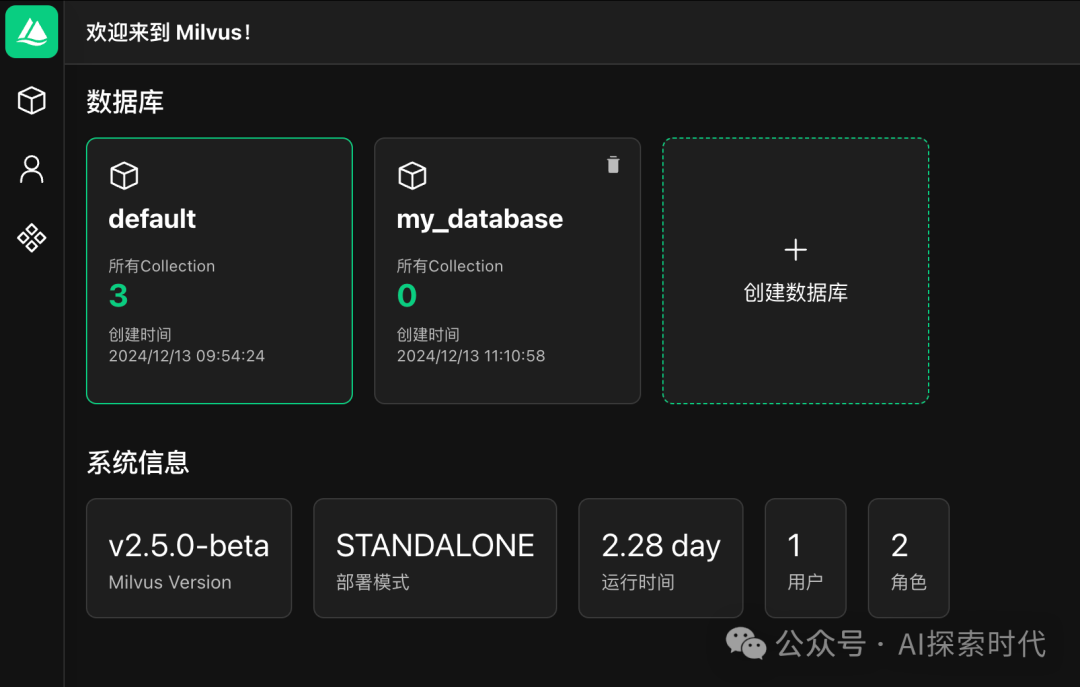1080x687 pixels.
Task: Click the plus icon to create database
Action: pos(796,250)
